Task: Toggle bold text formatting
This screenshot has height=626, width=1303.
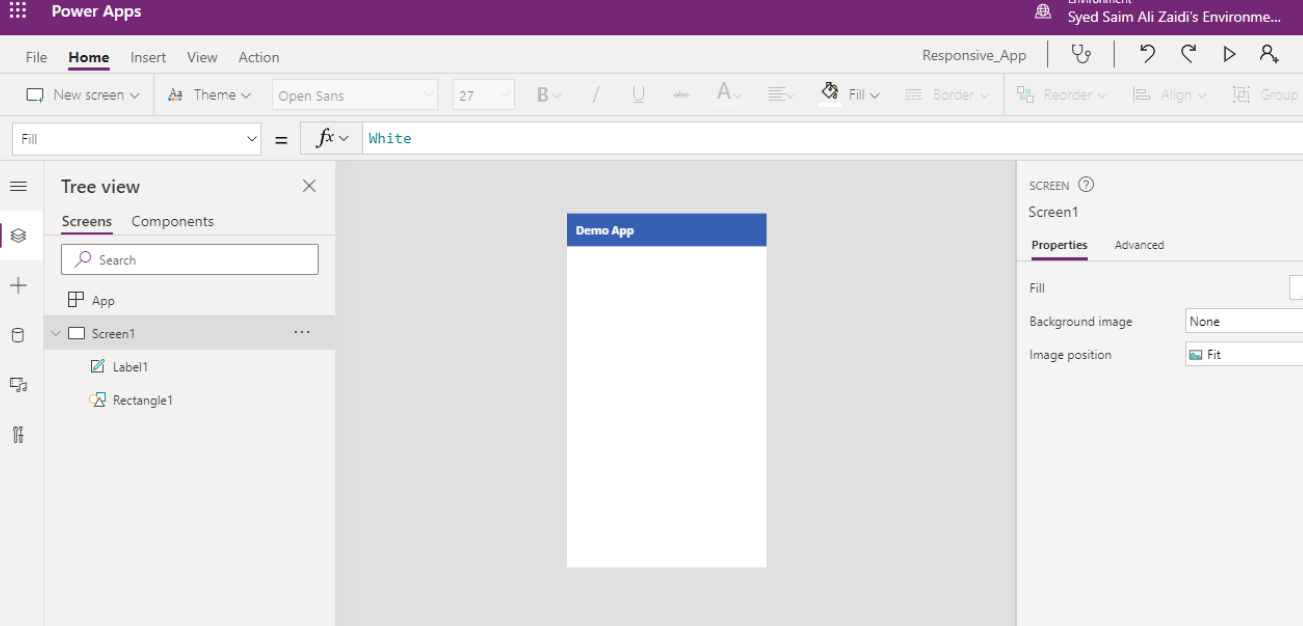Action: (543, 93)
